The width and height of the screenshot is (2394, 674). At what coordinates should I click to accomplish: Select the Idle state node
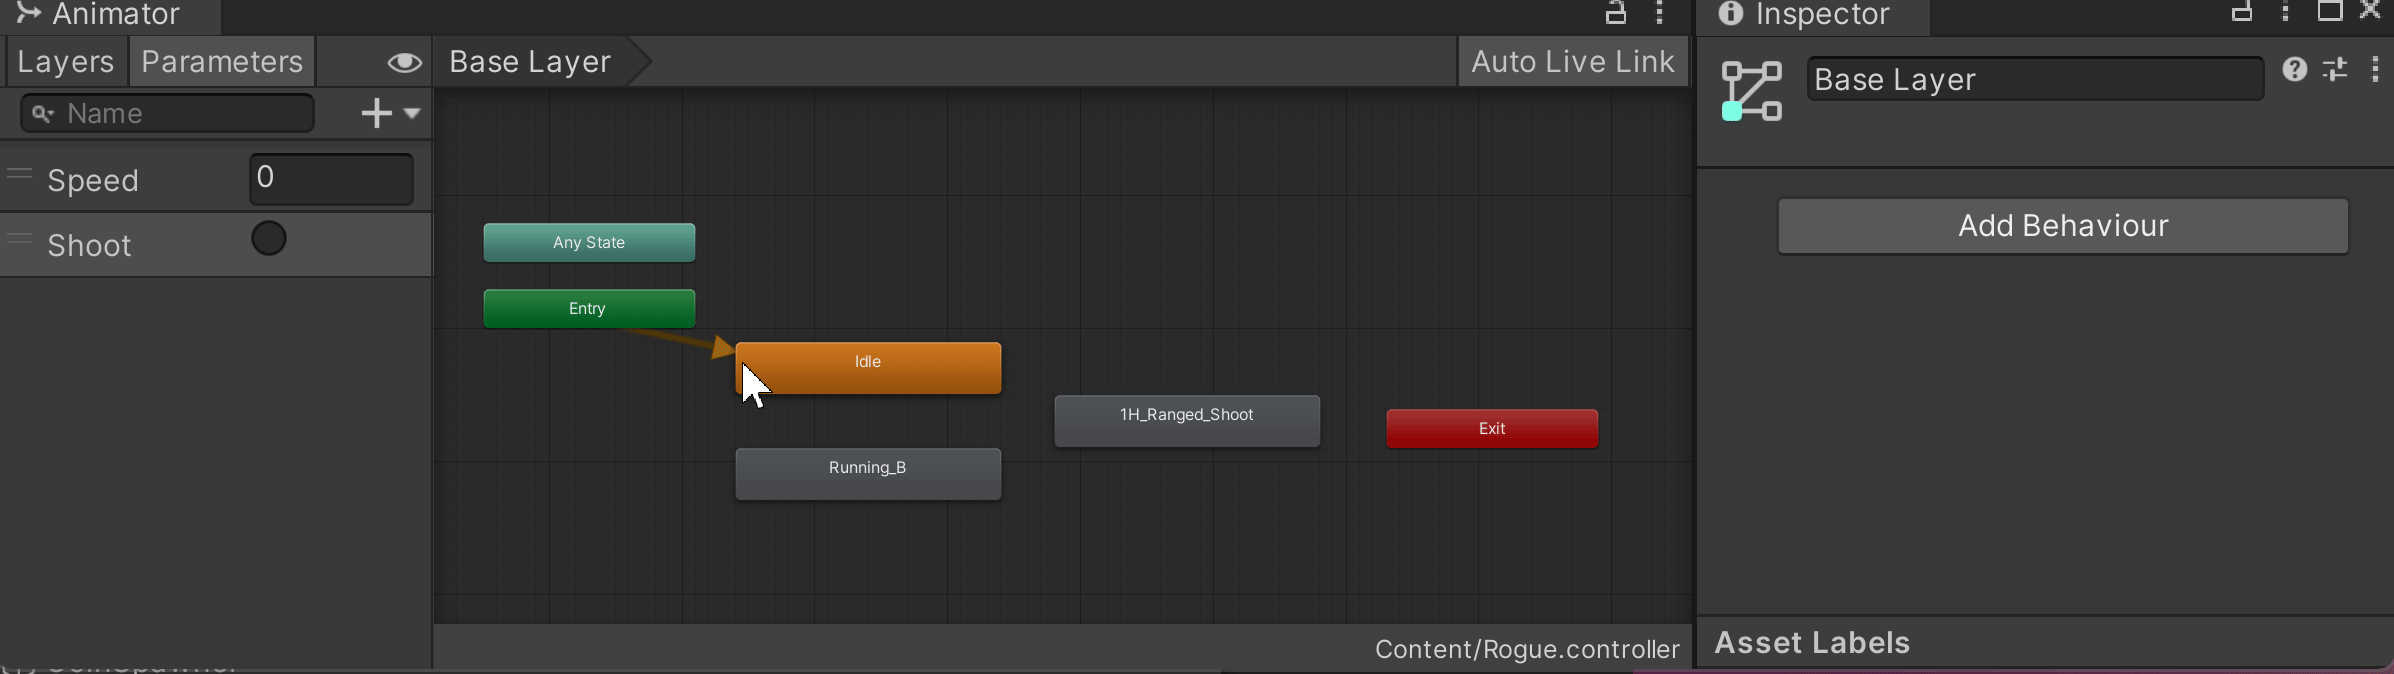pyautogui.click(x=867, y=367)
